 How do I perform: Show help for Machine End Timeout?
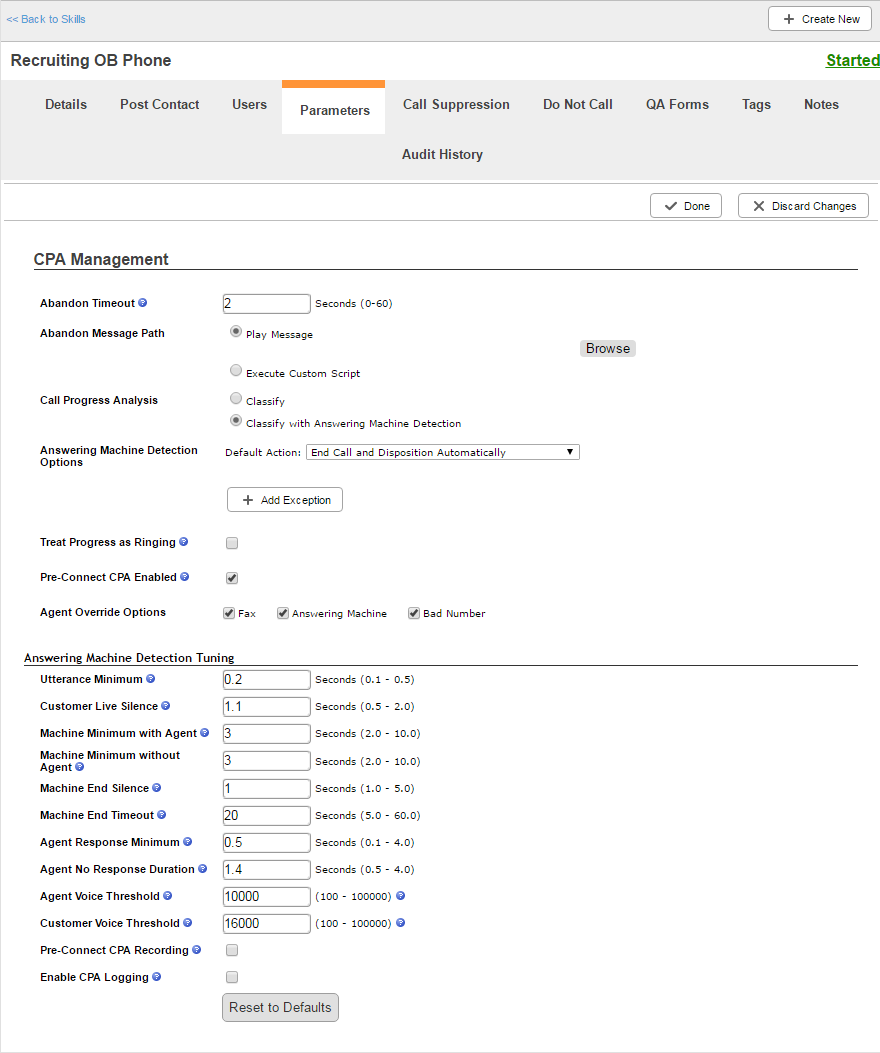161,815
